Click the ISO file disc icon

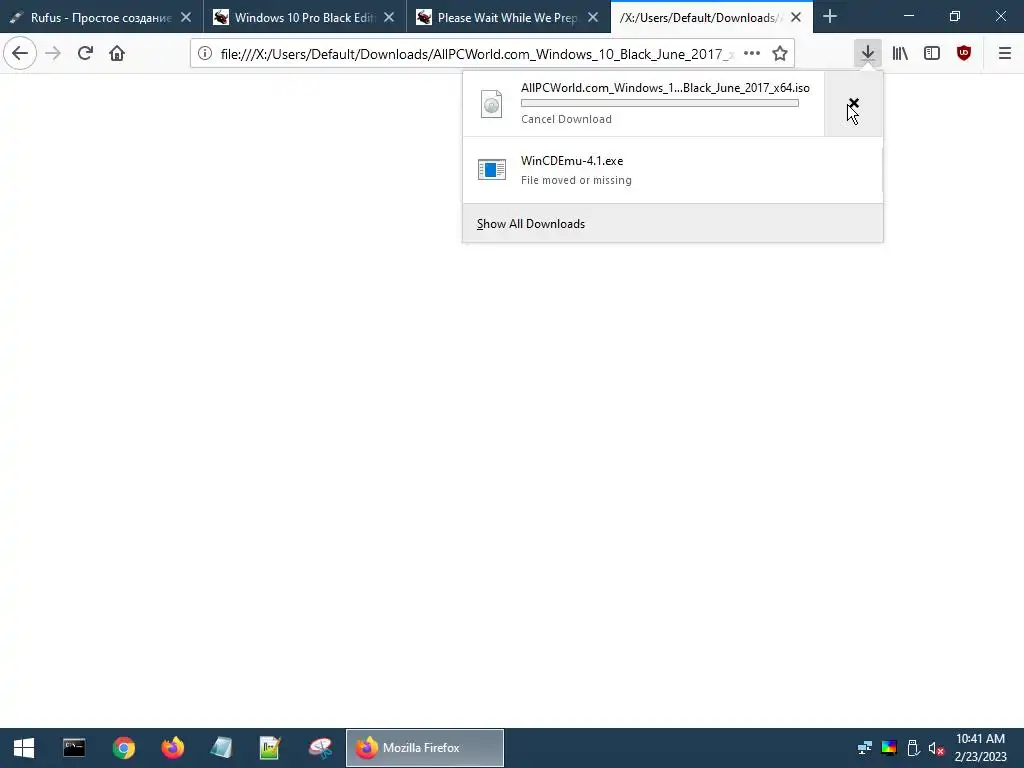[491, 104]
